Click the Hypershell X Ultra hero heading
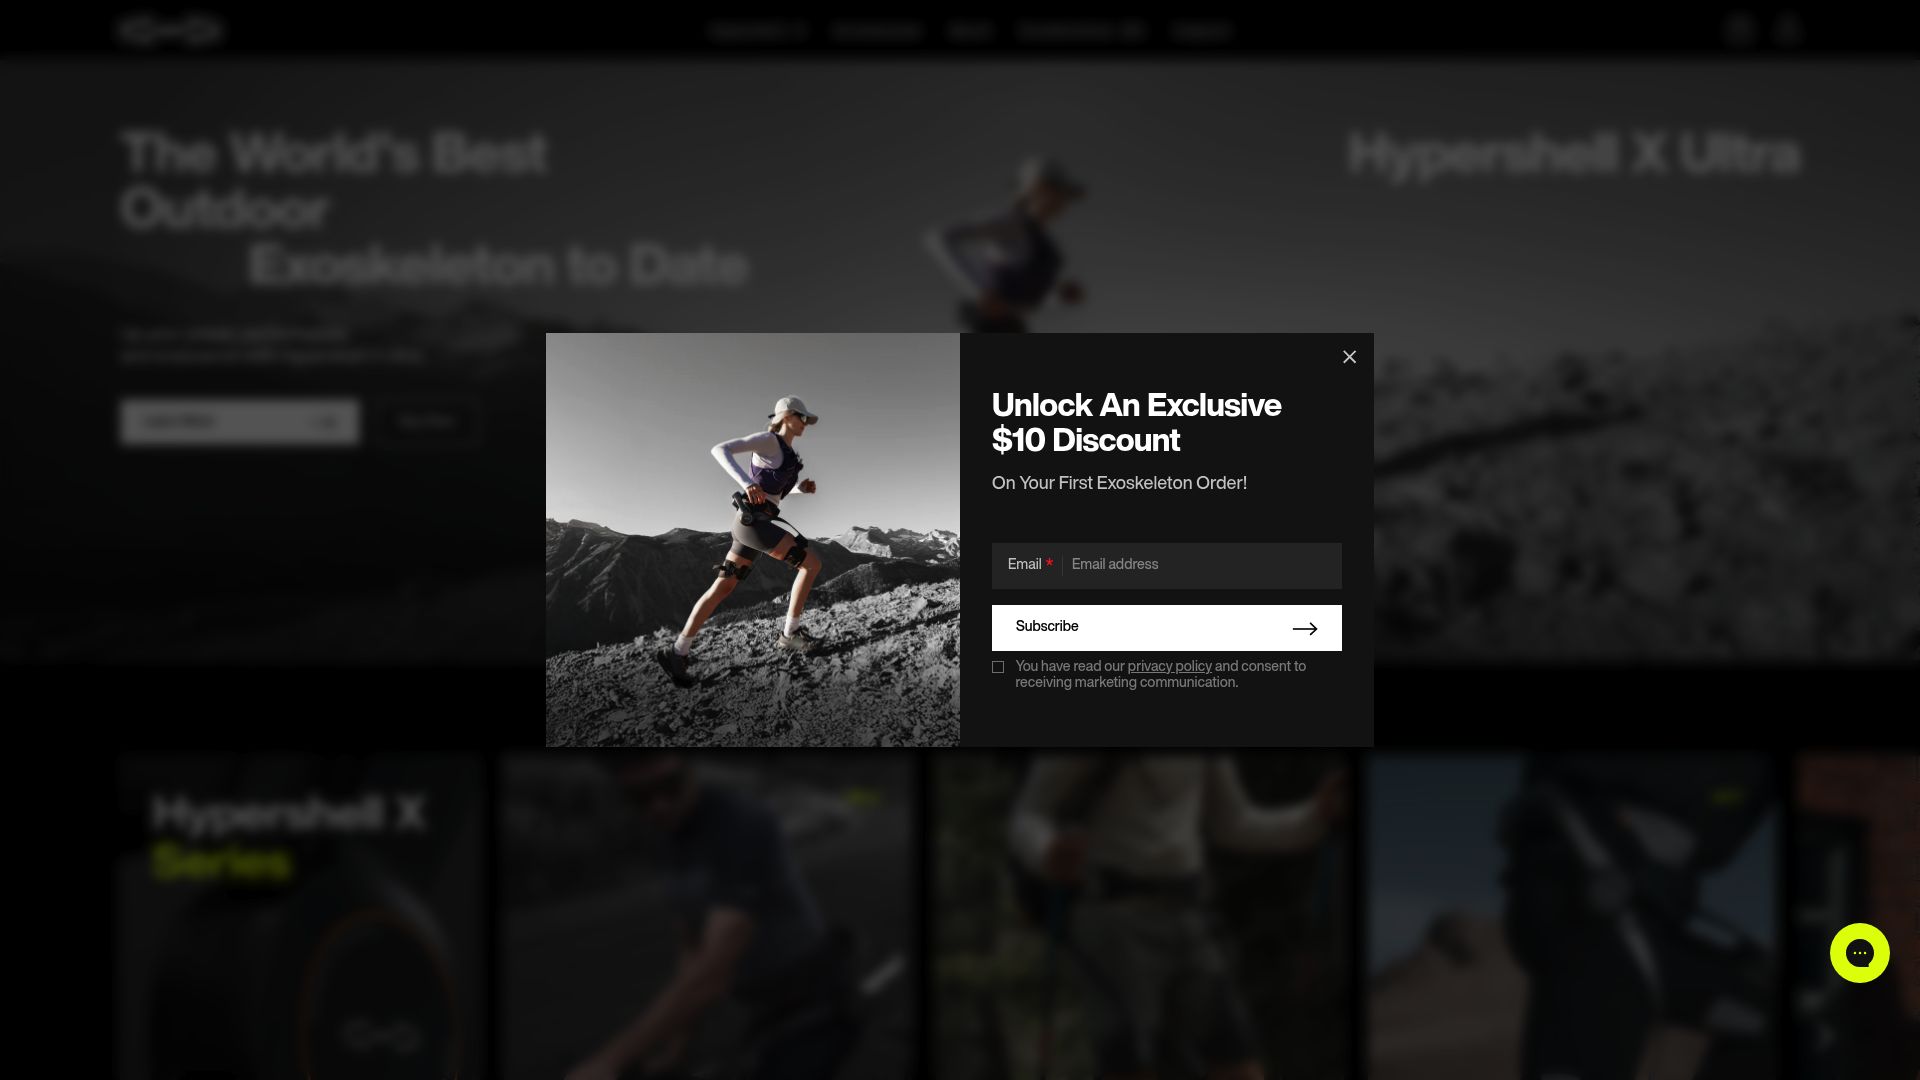This screenshot has width=1920, height=1080. (x=1574, y=155)
